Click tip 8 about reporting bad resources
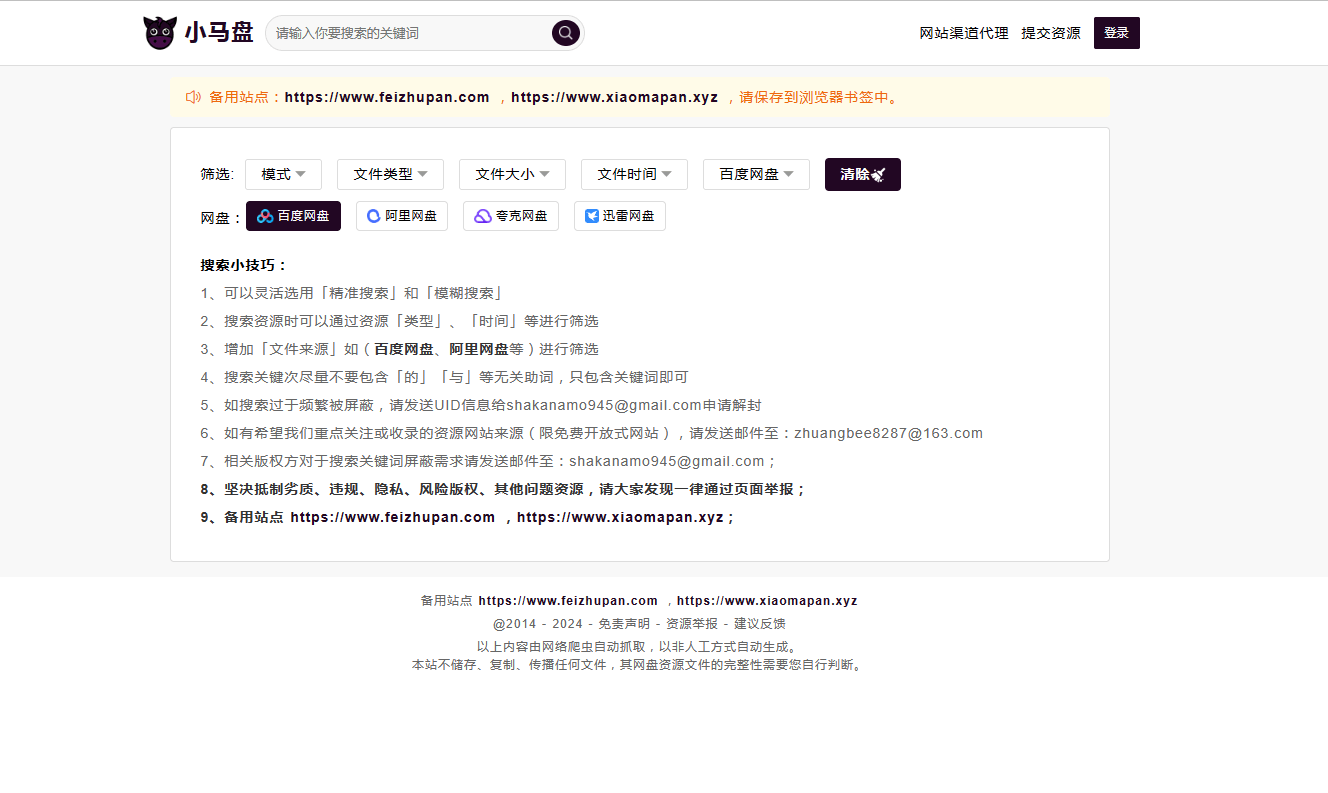Image resolution: width=1328 pixels, height=793 pixels. pos(503,489)
